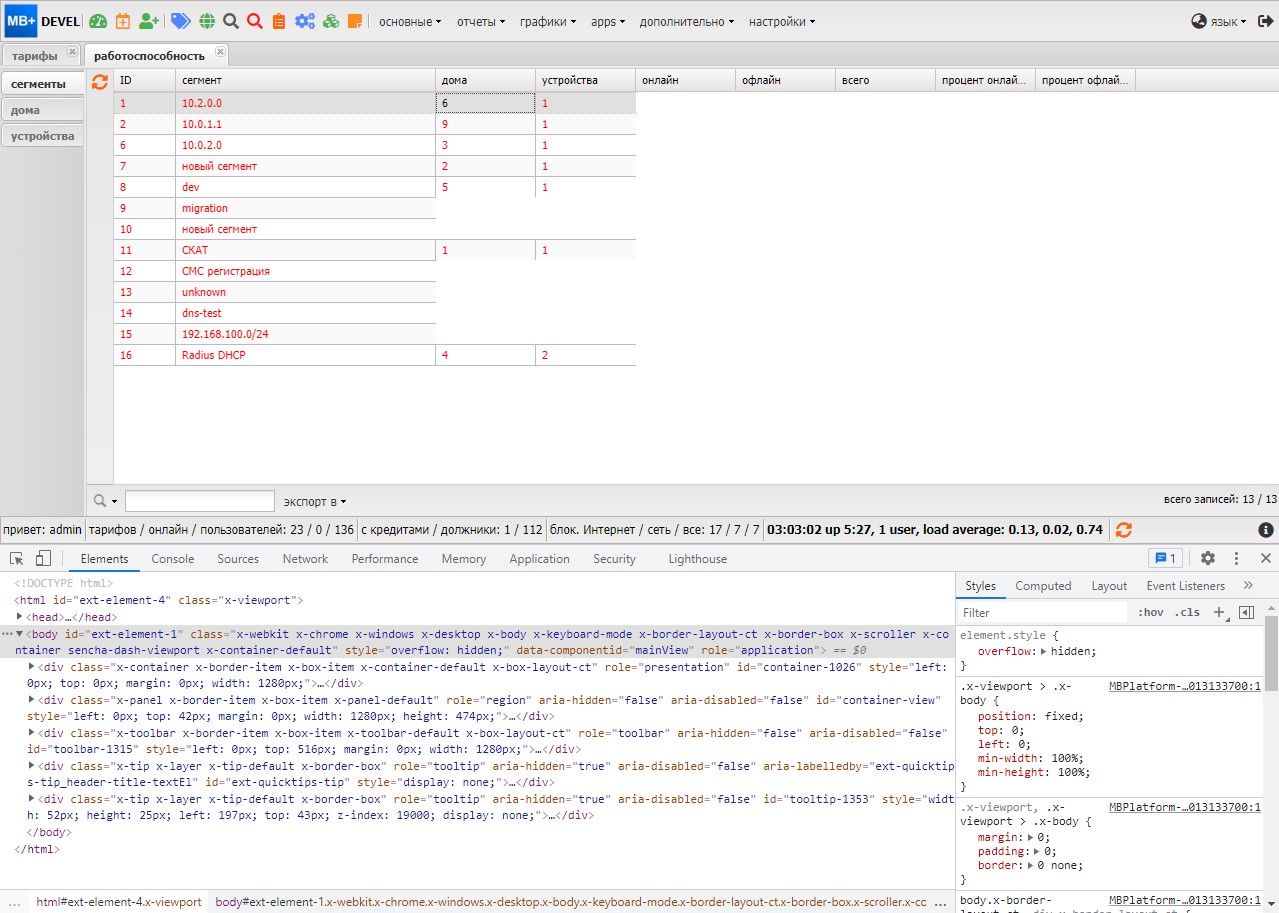Click the orange calendar icon in top toolbar
Viewport: 1279px width, 913px height.
122,20
